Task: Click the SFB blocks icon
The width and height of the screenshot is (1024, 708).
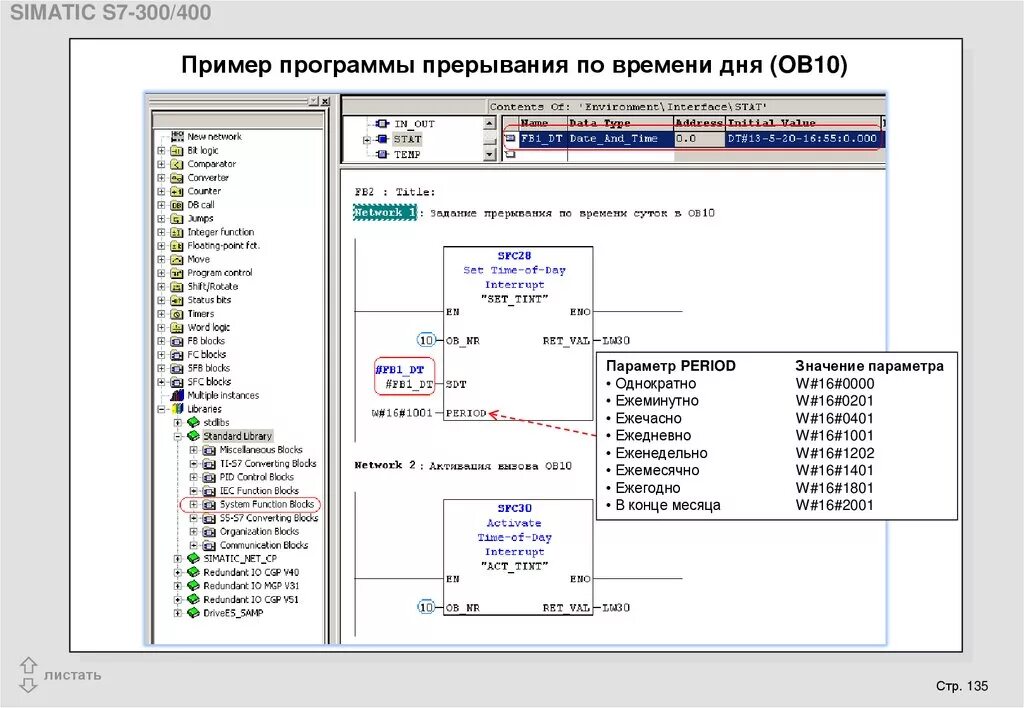Action: (176, 368)
